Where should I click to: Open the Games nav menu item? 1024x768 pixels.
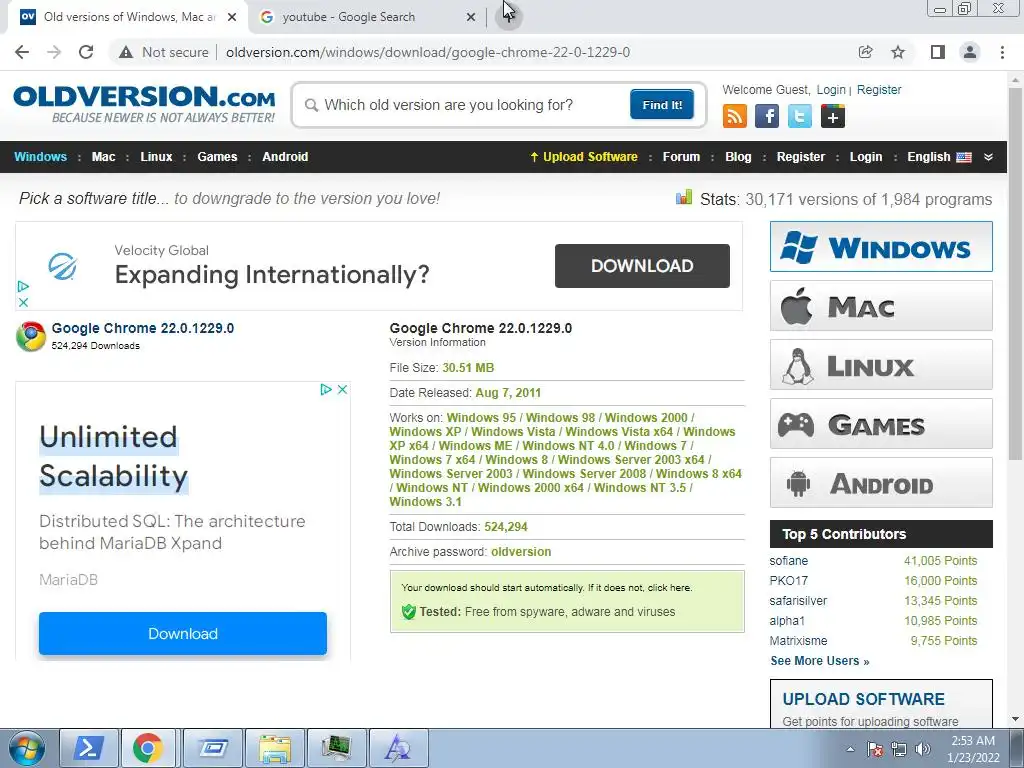pos(217,157)
